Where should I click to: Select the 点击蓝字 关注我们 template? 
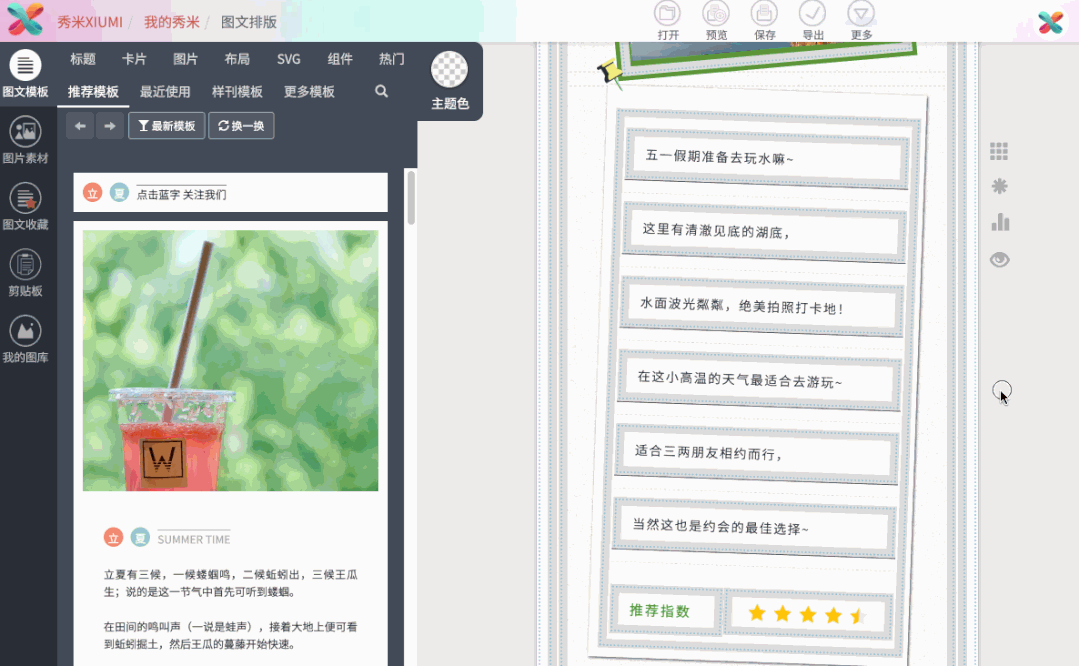pos(231,193)
